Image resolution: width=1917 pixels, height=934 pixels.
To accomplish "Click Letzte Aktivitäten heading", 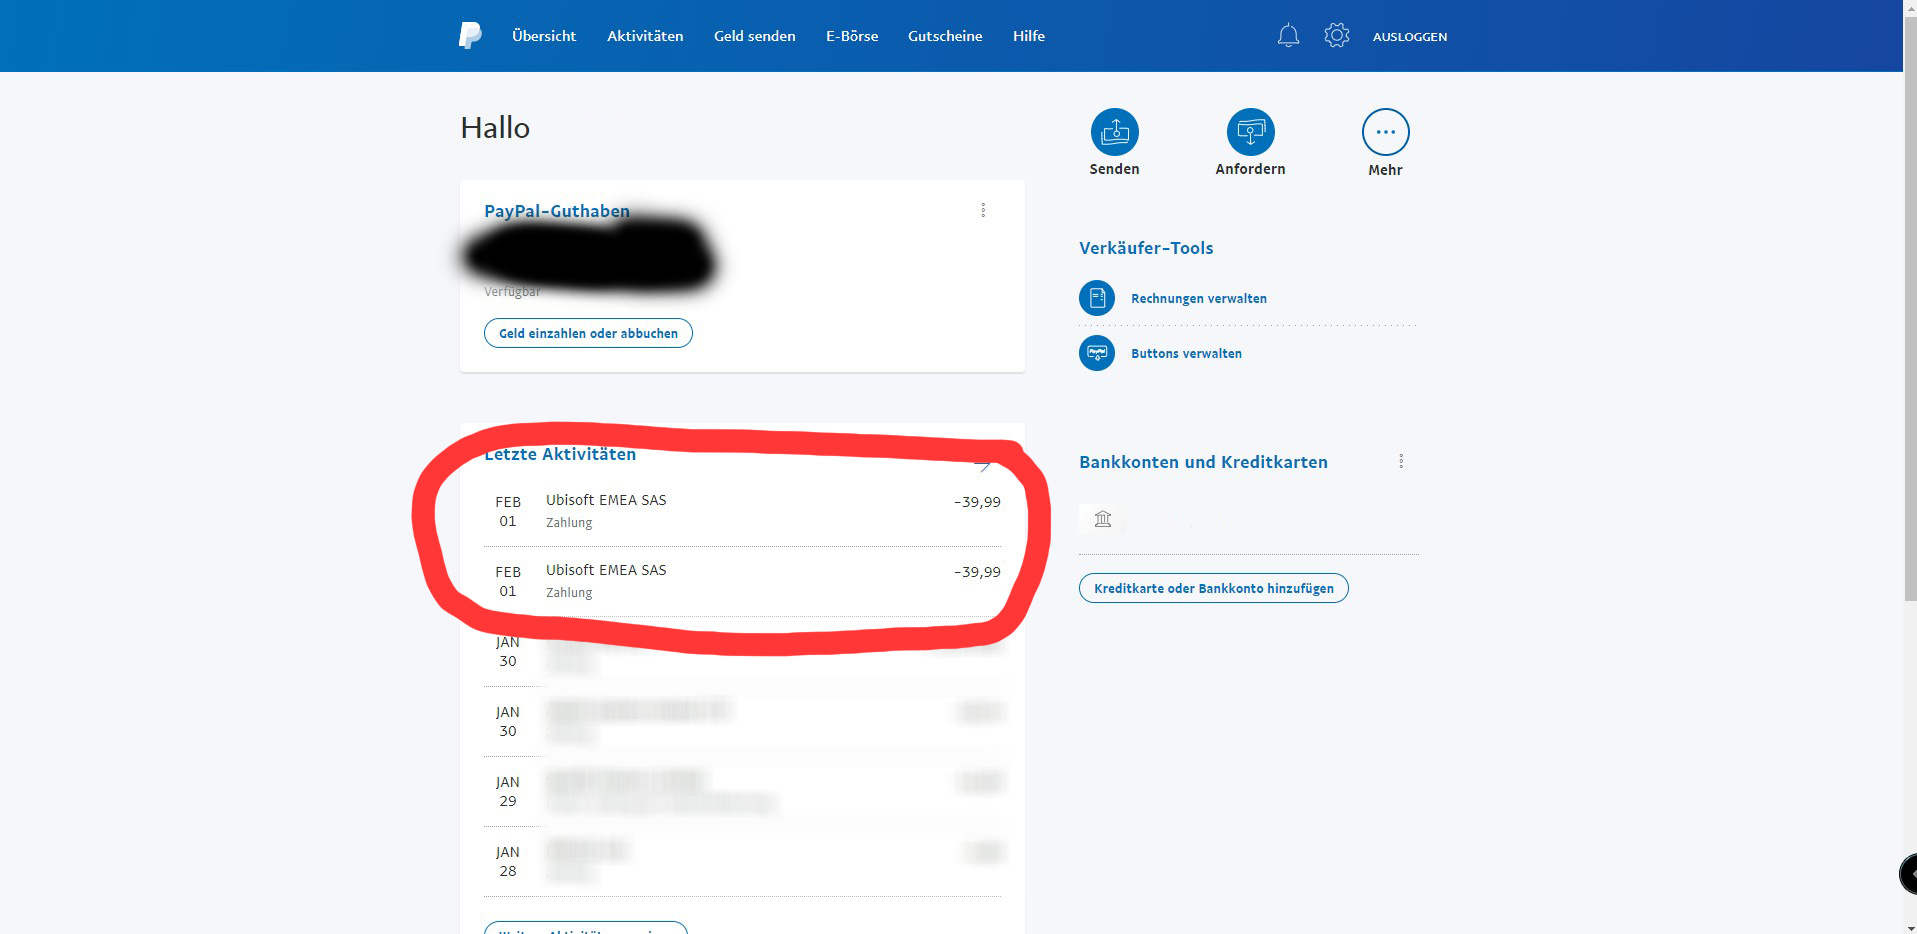I will pos(560,454).
